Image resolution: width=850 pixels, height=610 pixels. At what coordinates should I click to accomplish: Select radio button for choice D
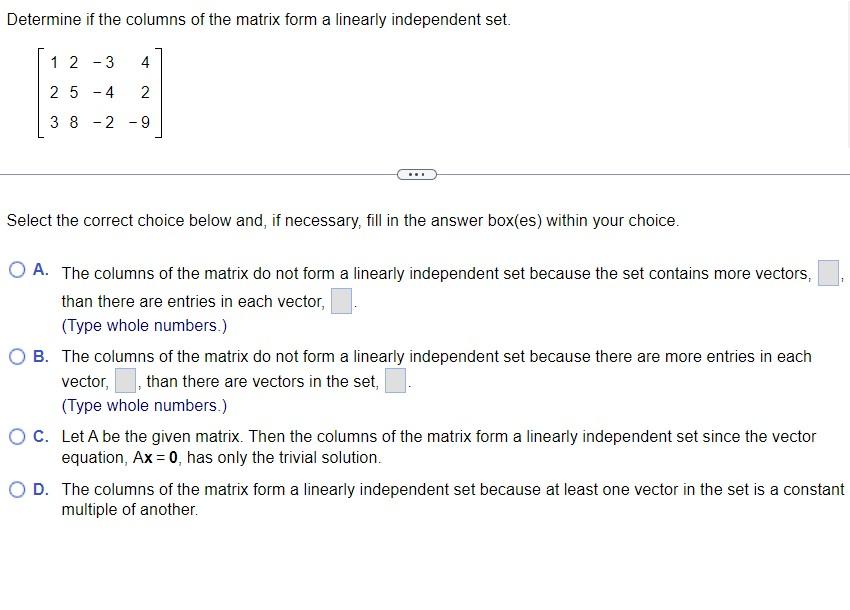[x=16, y=489]
